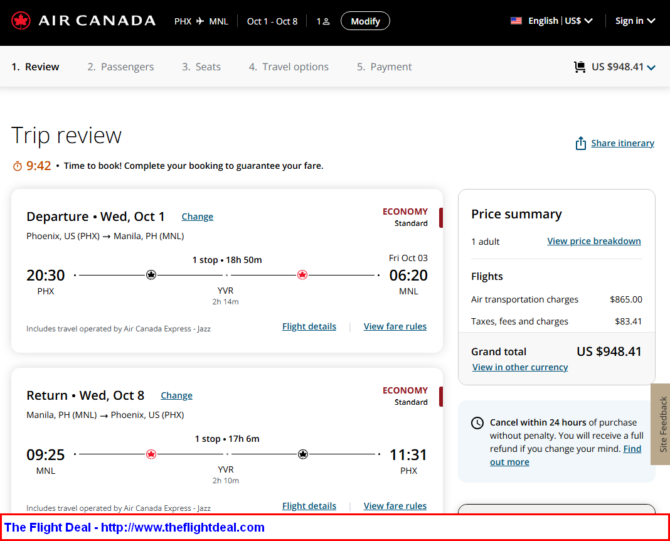Click the '2h 14m' YVR layover text
Viewport: 670px width, 541px height.
pyautogui.click(x=226, y=302)
